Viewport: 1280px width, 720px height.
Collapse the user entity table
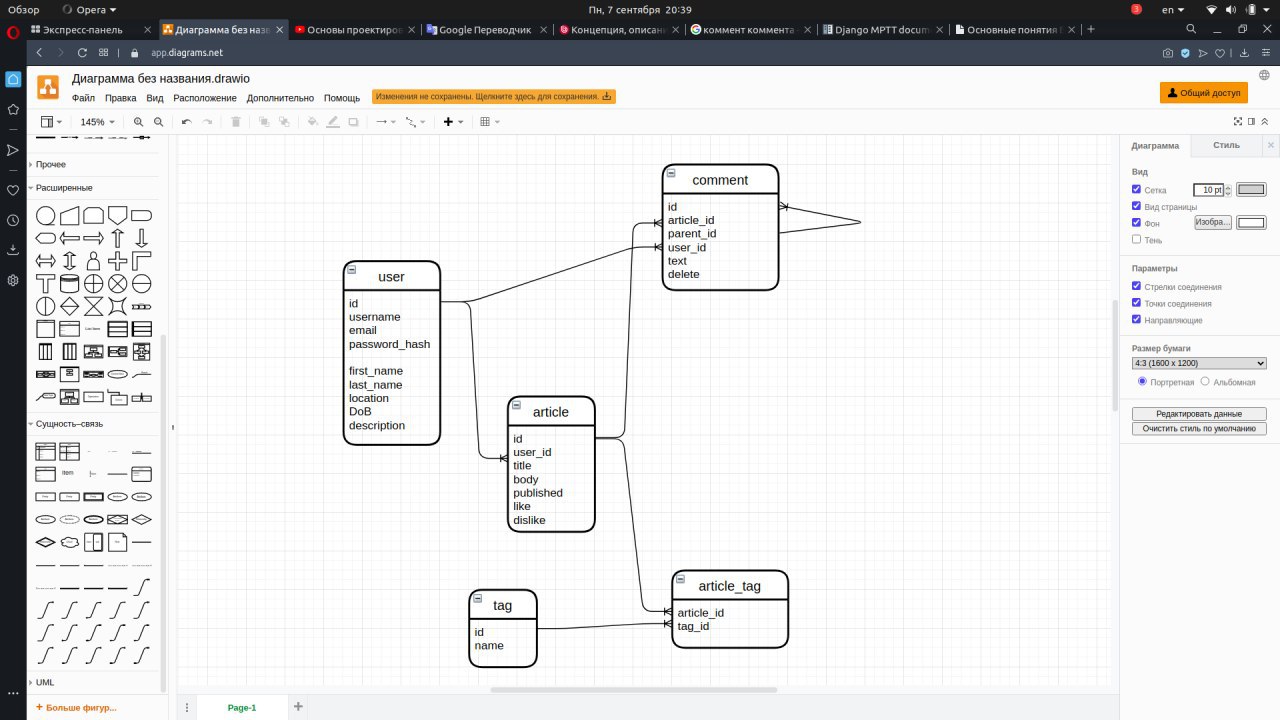[352, 270]
